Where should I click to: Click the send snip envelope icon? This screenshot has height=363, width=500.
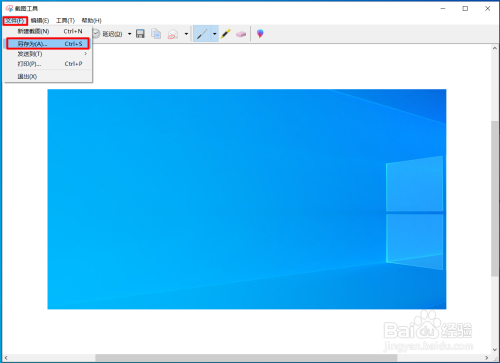point(173,34)
